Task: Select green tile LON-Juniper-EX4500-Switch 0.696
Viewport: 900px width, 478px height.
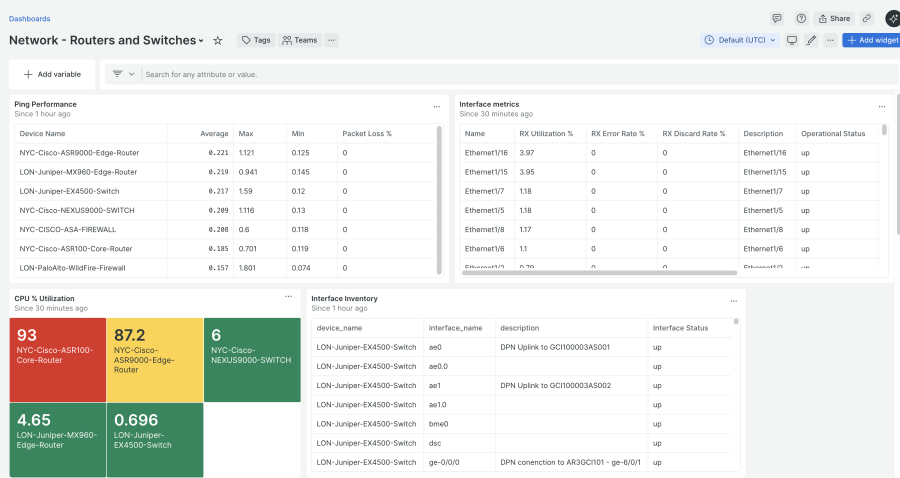Action: tap(155, 440)
